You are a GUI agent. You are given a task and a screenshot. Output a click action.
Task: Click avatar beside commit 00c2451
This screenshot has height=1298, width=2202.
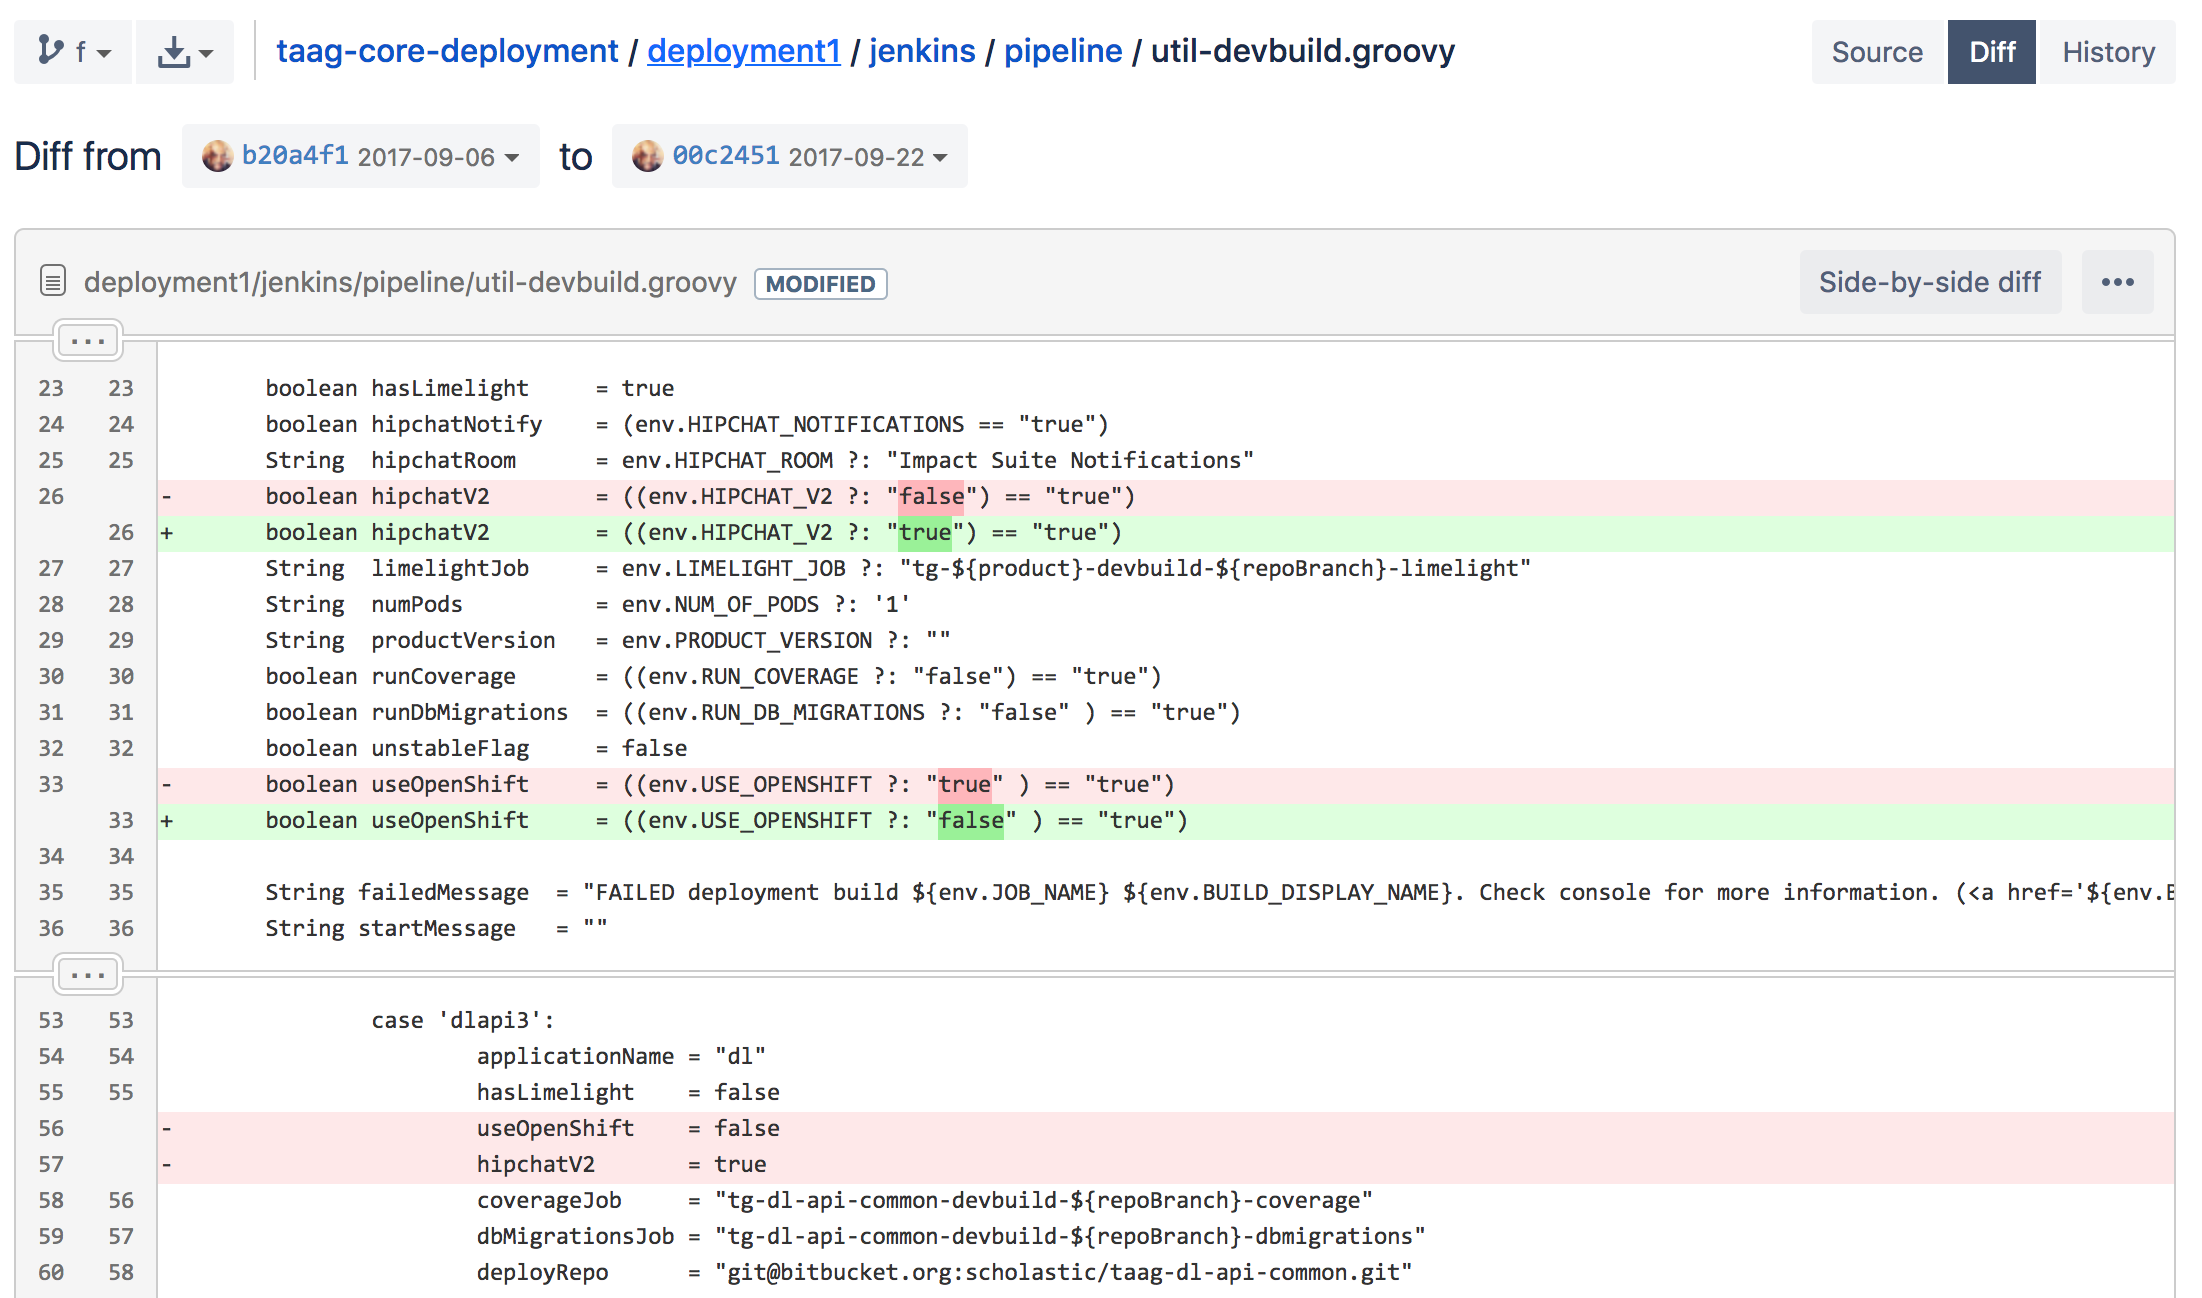(647, 156)
